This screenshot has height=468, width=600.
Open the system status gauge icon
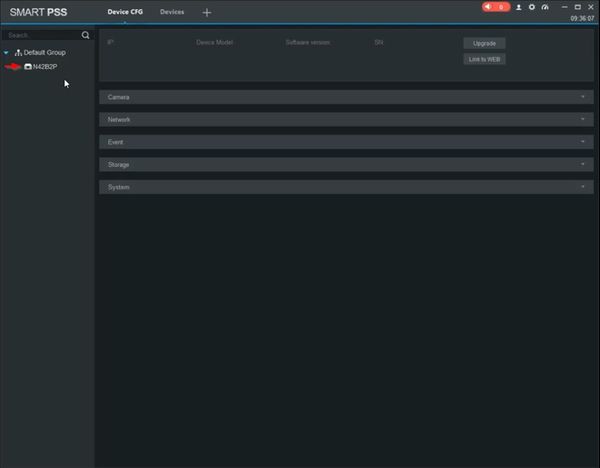point(545,7)
